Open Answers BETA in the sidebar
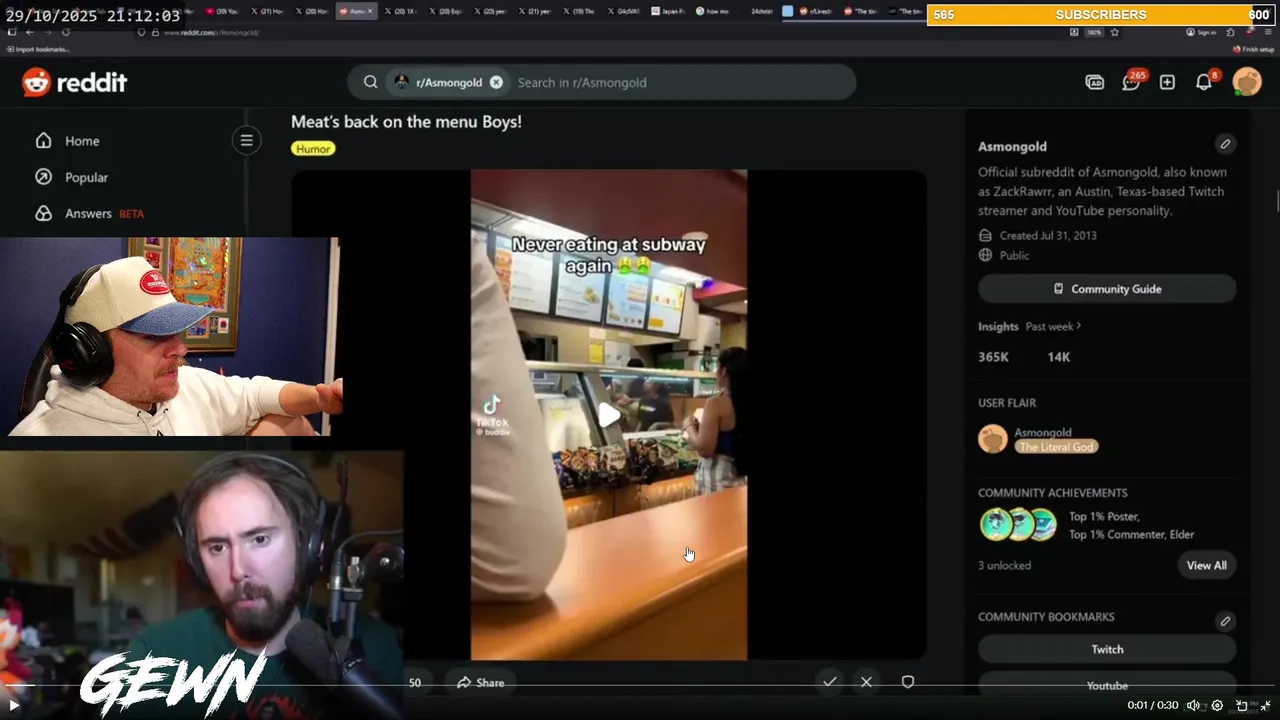 pos(104,213)
